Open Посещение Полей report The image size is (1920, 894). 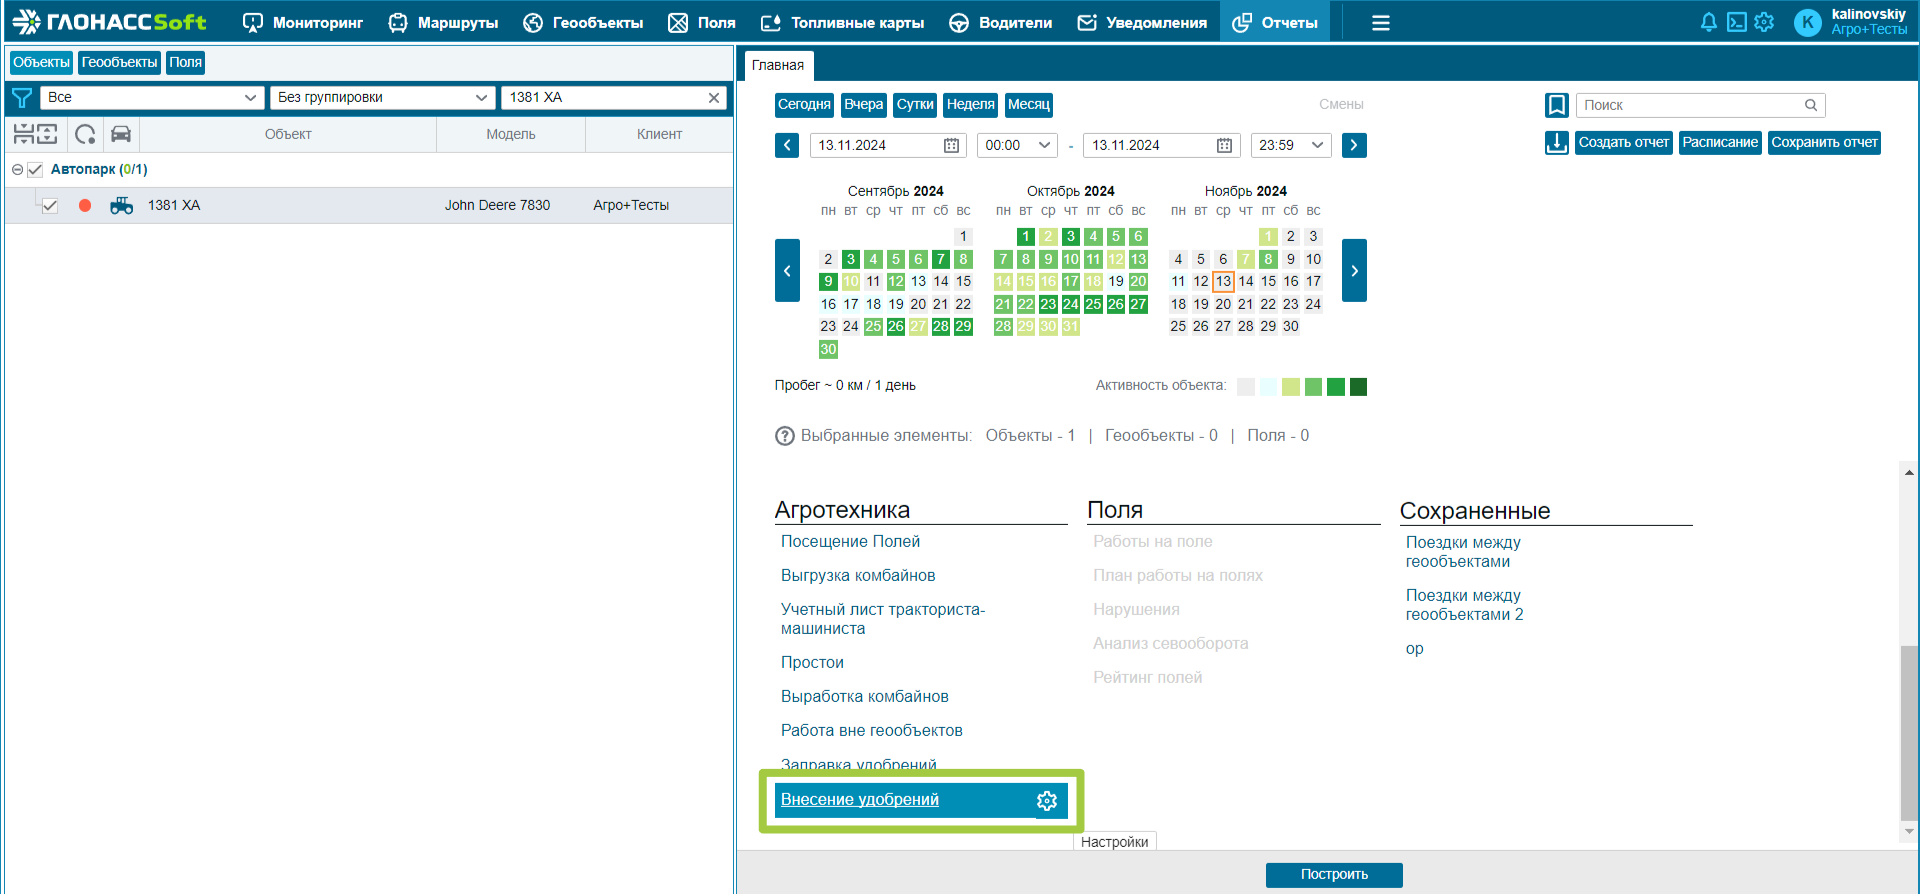tap(850, 542)
